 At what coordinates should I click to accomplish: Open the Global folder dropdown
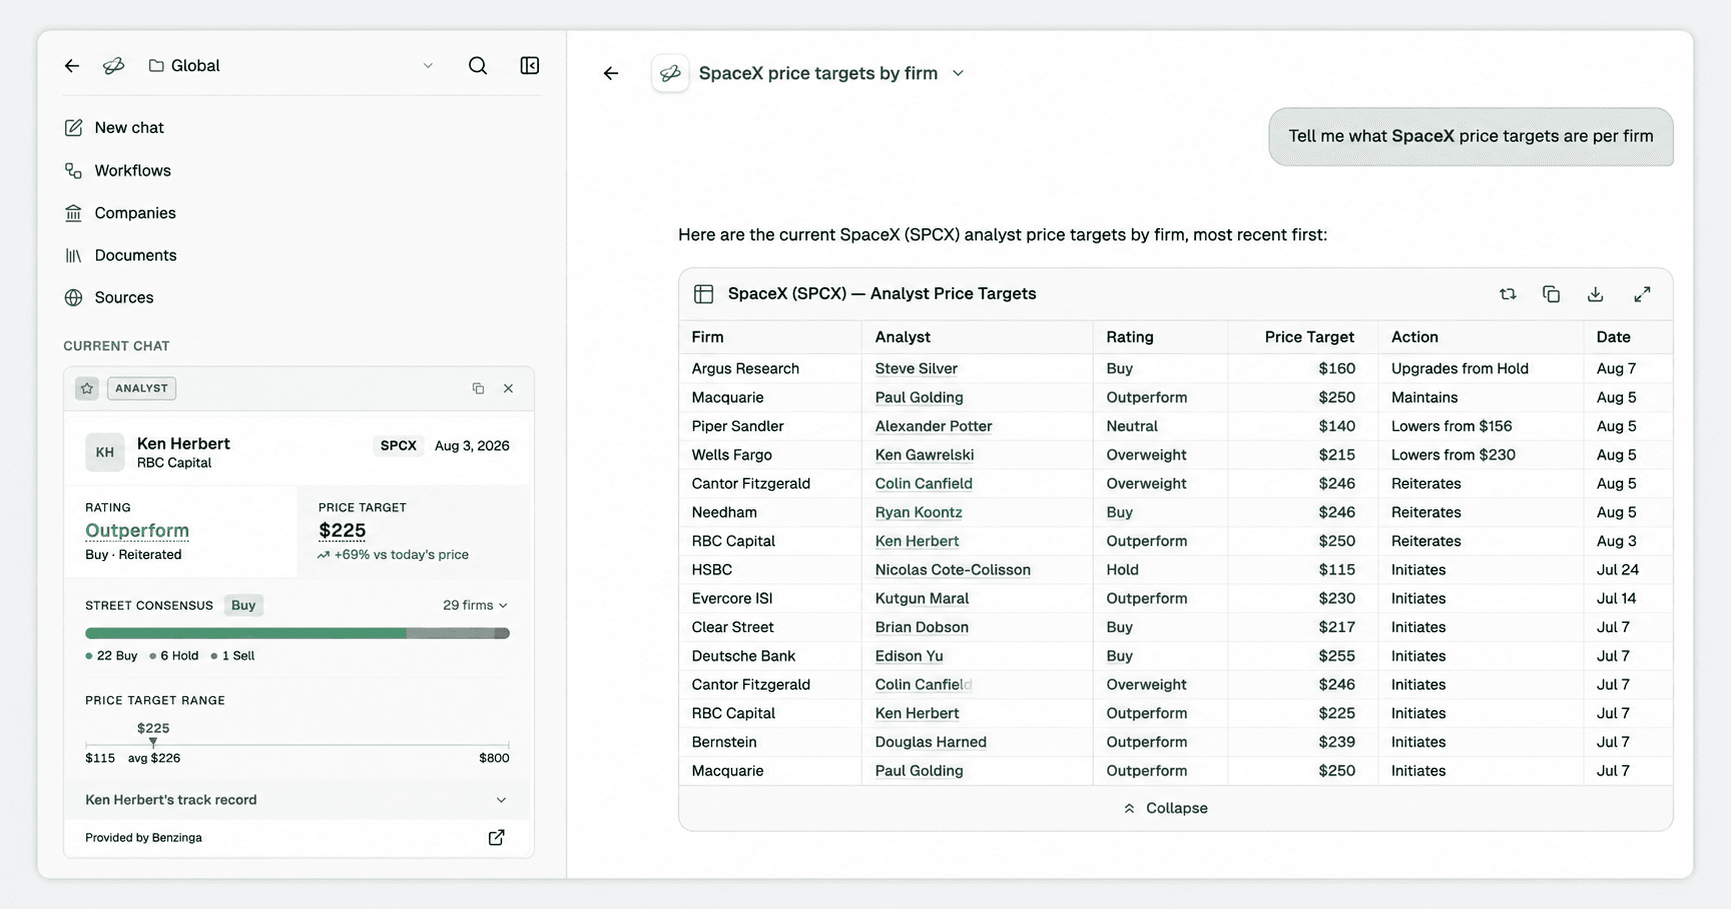[x=290, y=66]
